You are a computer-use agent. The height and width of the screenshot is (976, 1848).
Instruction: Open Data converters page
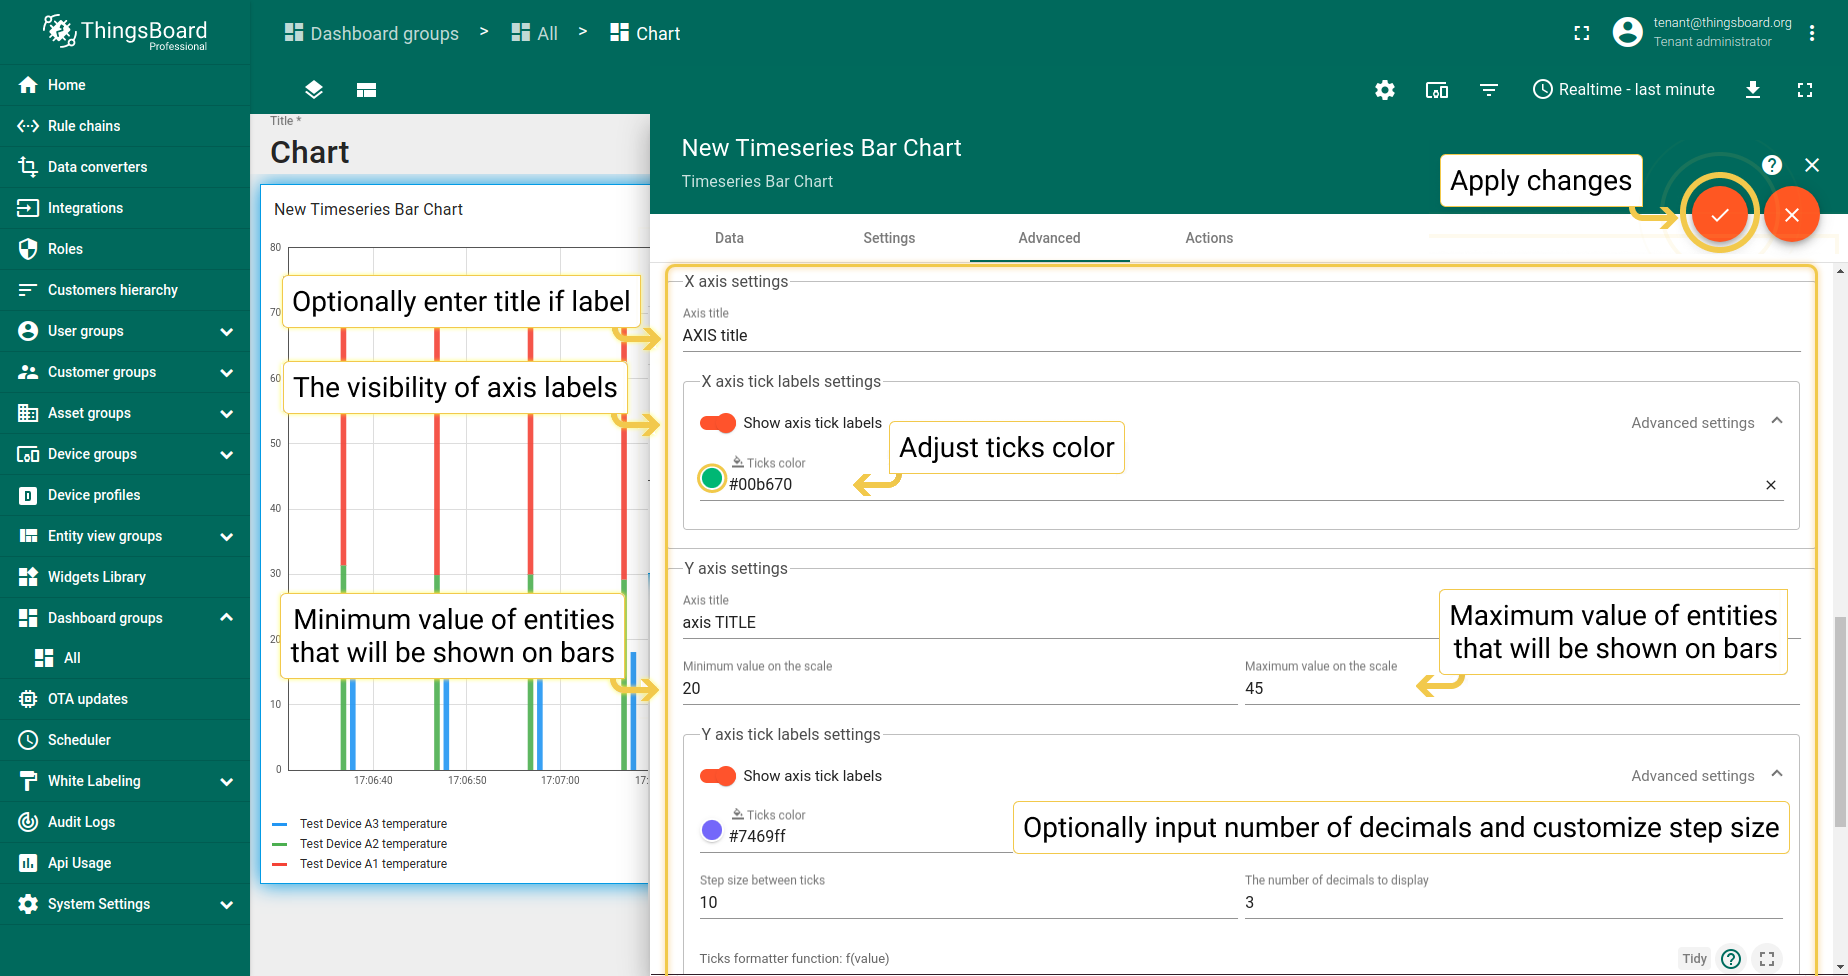(x=125, y=167)
